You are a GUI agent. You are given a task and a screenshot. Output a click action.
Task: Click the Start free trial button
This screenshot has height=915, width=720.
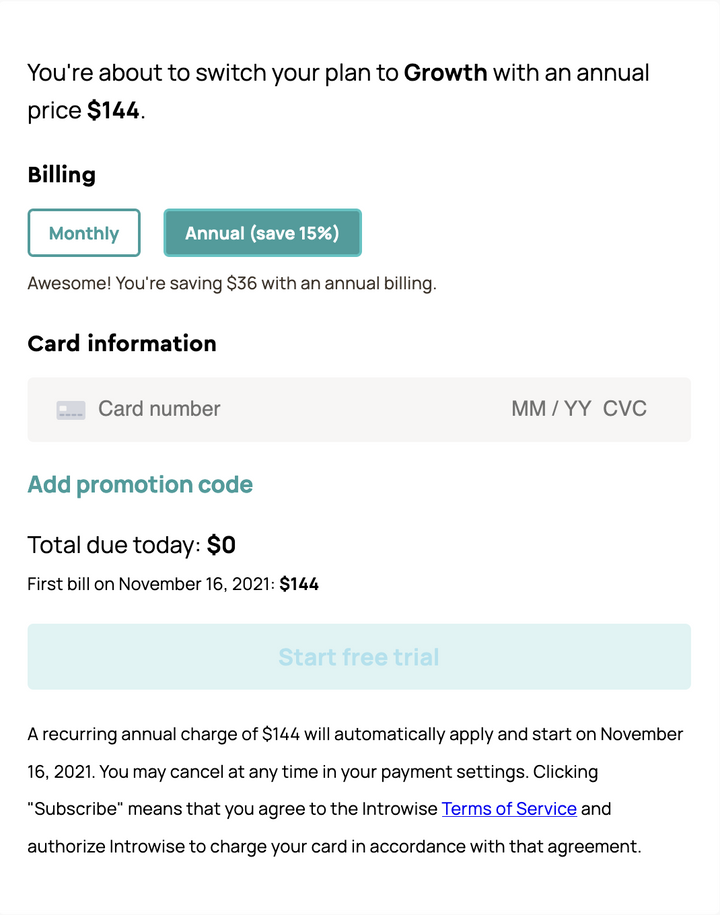coord(359,656)
